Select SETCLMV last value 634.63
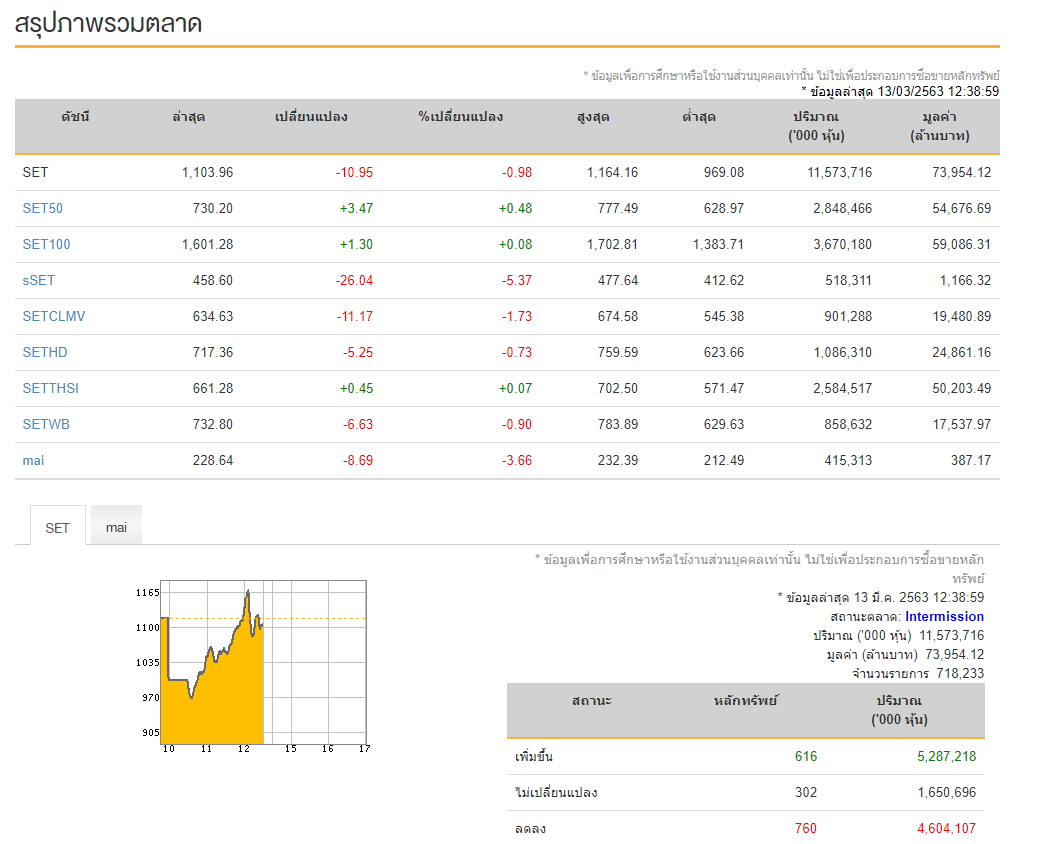Image resolution: width=1059 pixels, height=844 pixels. click(213, 316)
